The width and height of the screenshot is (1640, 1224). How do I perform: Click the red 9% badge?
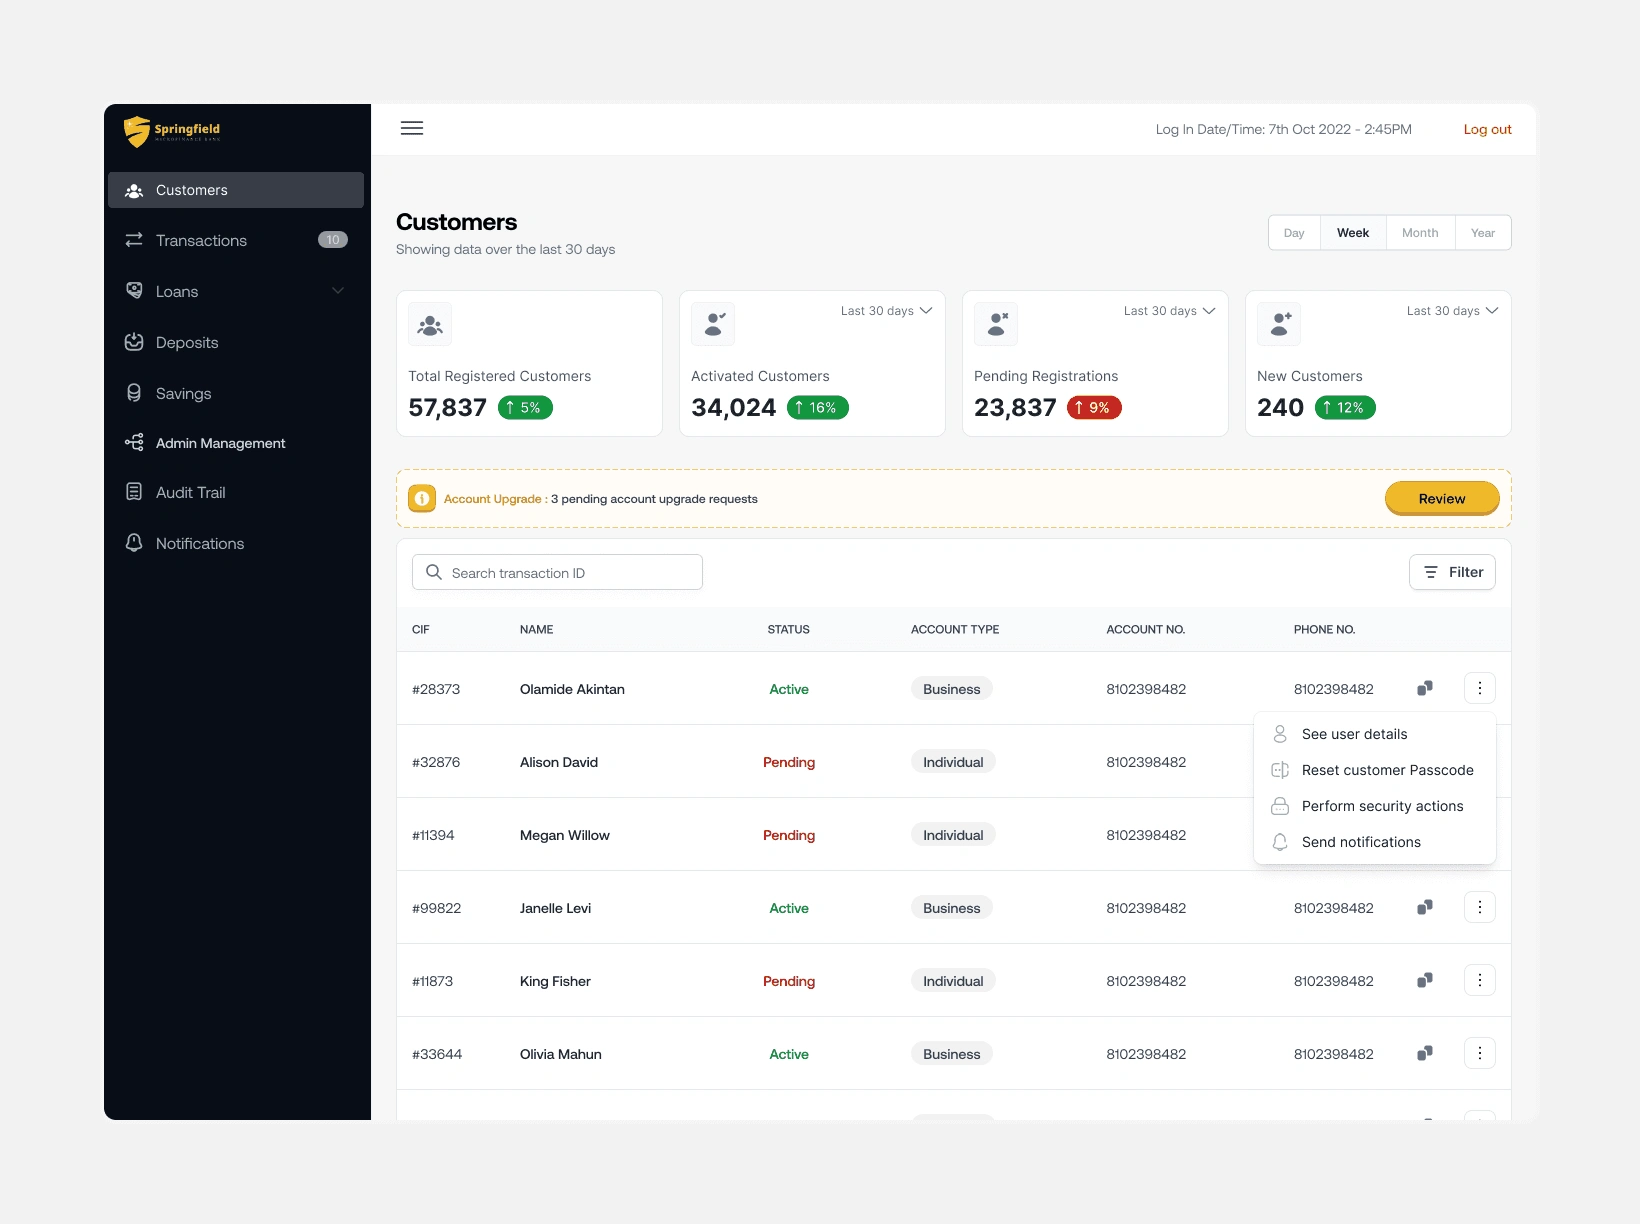point(1094,407)
